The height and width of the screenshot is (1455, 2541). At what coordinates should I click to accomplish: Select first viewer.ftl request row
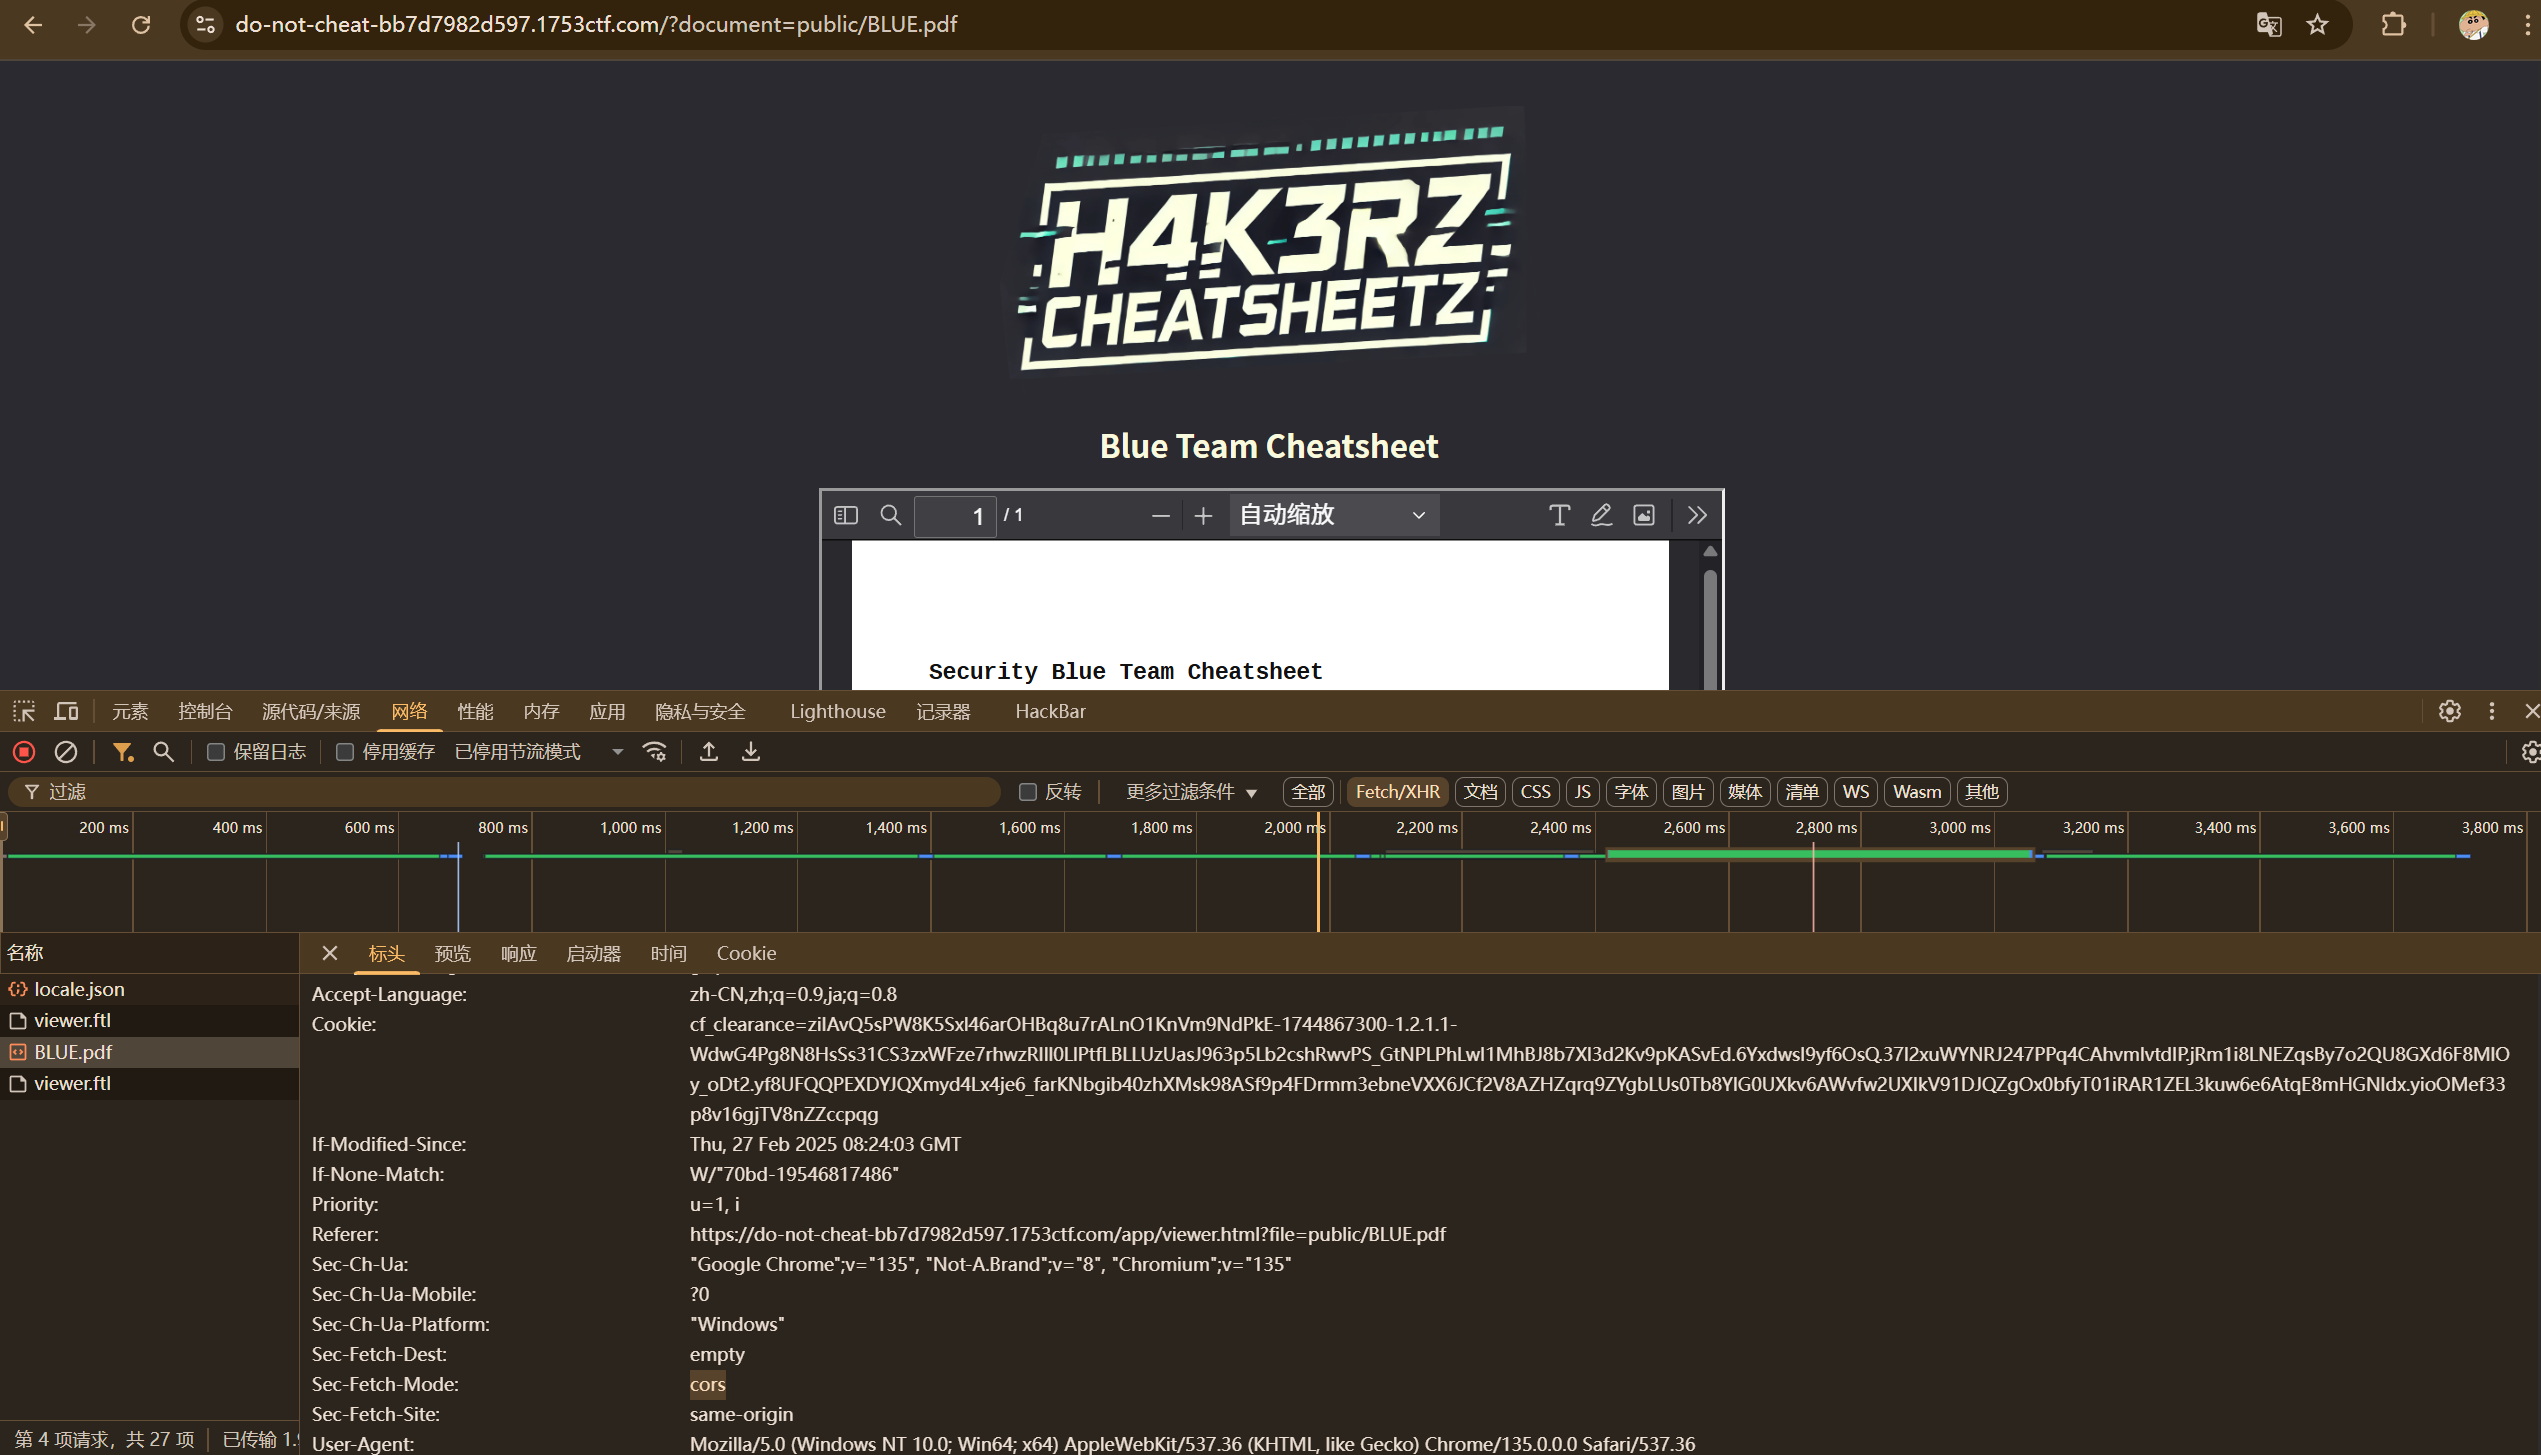[150, 1021]
